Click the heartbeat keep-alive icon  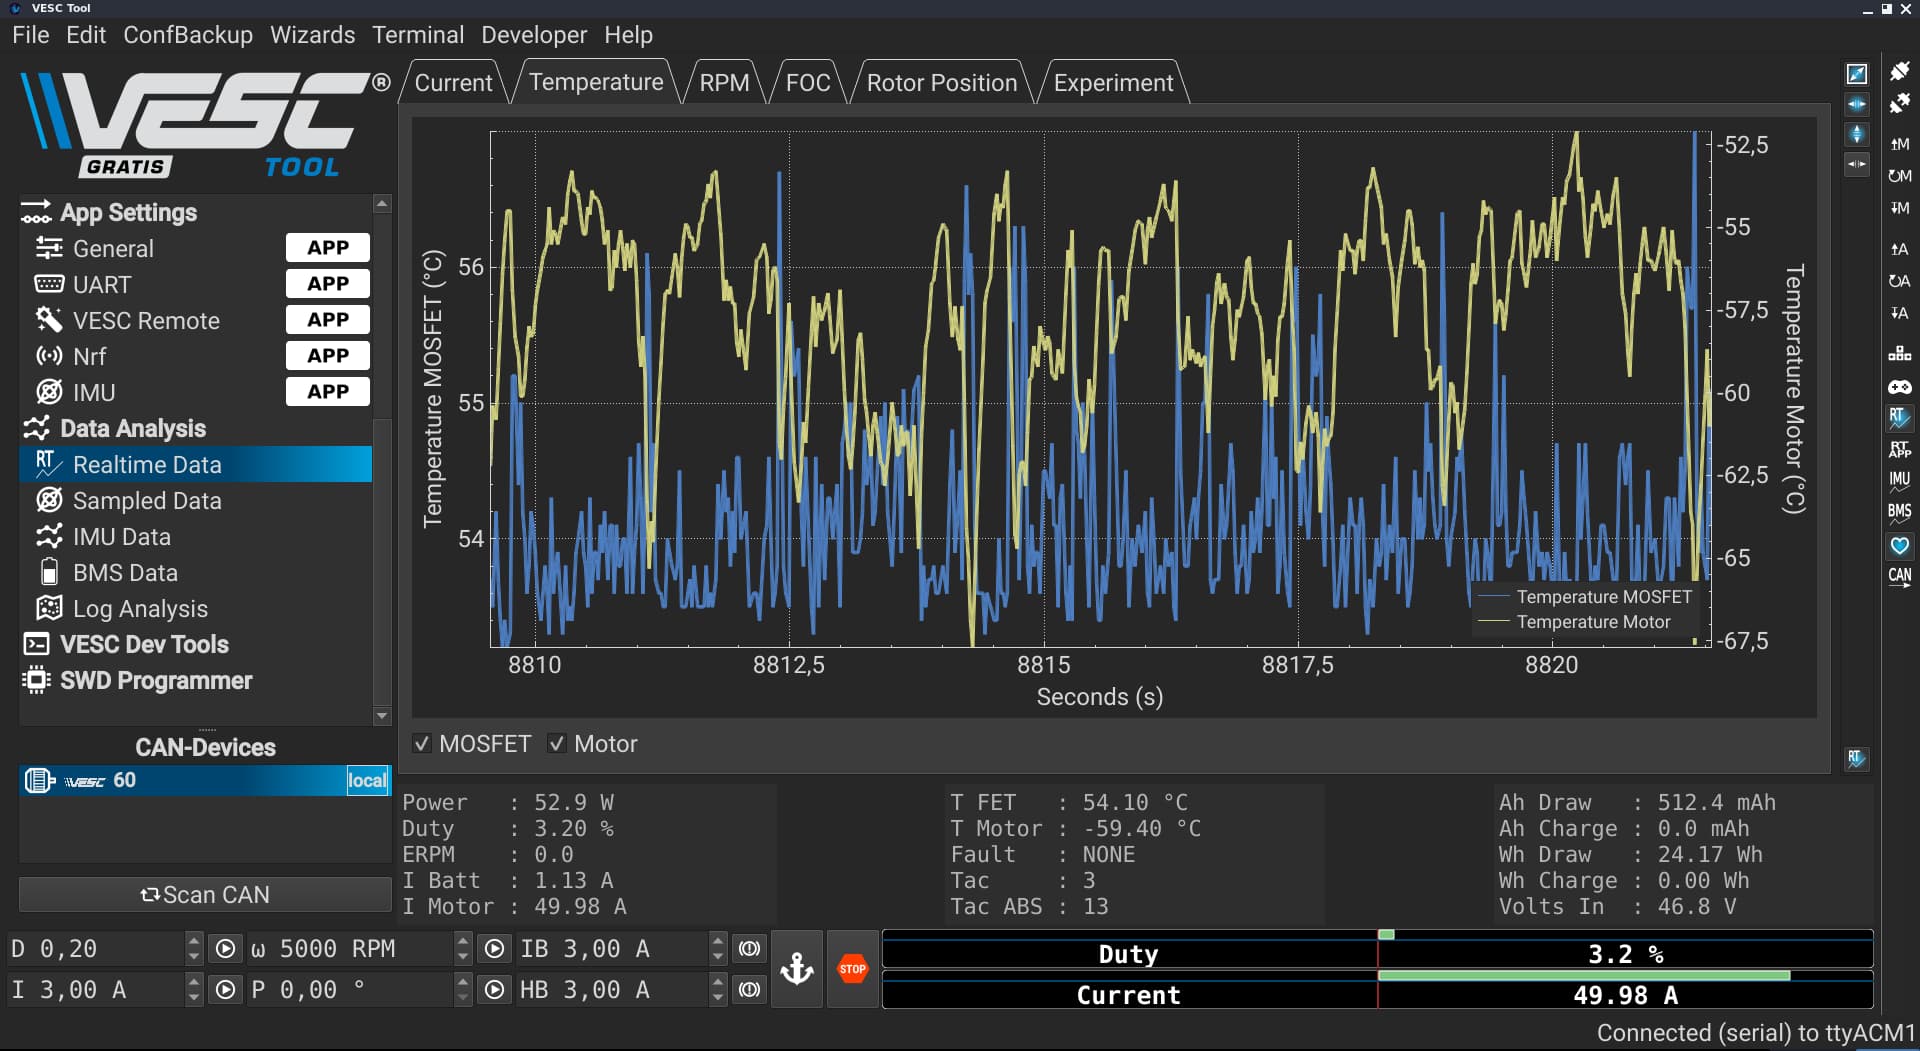(x=1899, y=545)
